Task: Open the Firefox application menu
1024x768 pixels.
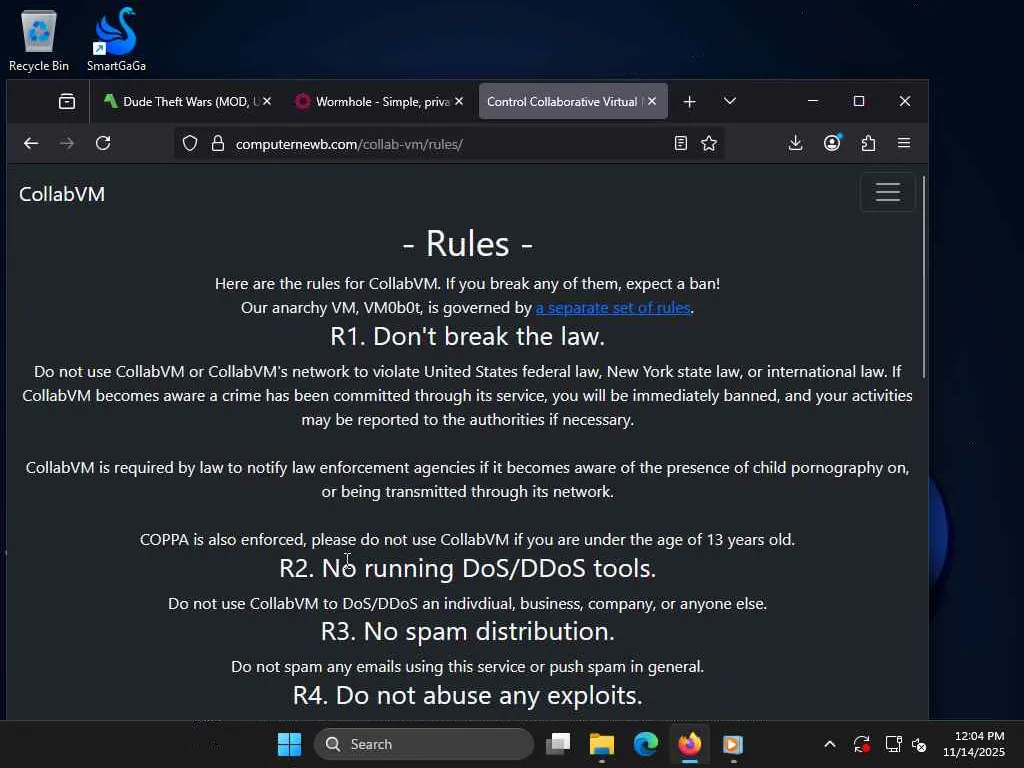Action: tap(904, 143)
